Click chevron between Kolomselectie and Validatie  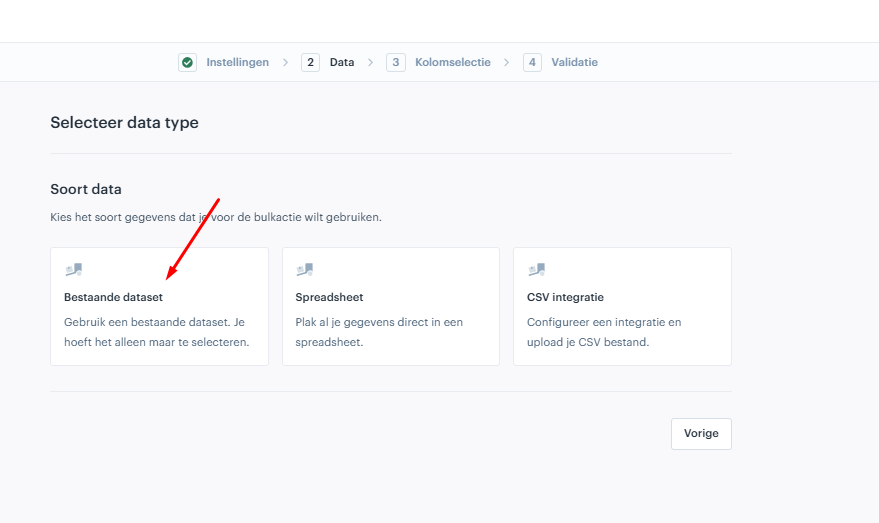click(506, 62)
